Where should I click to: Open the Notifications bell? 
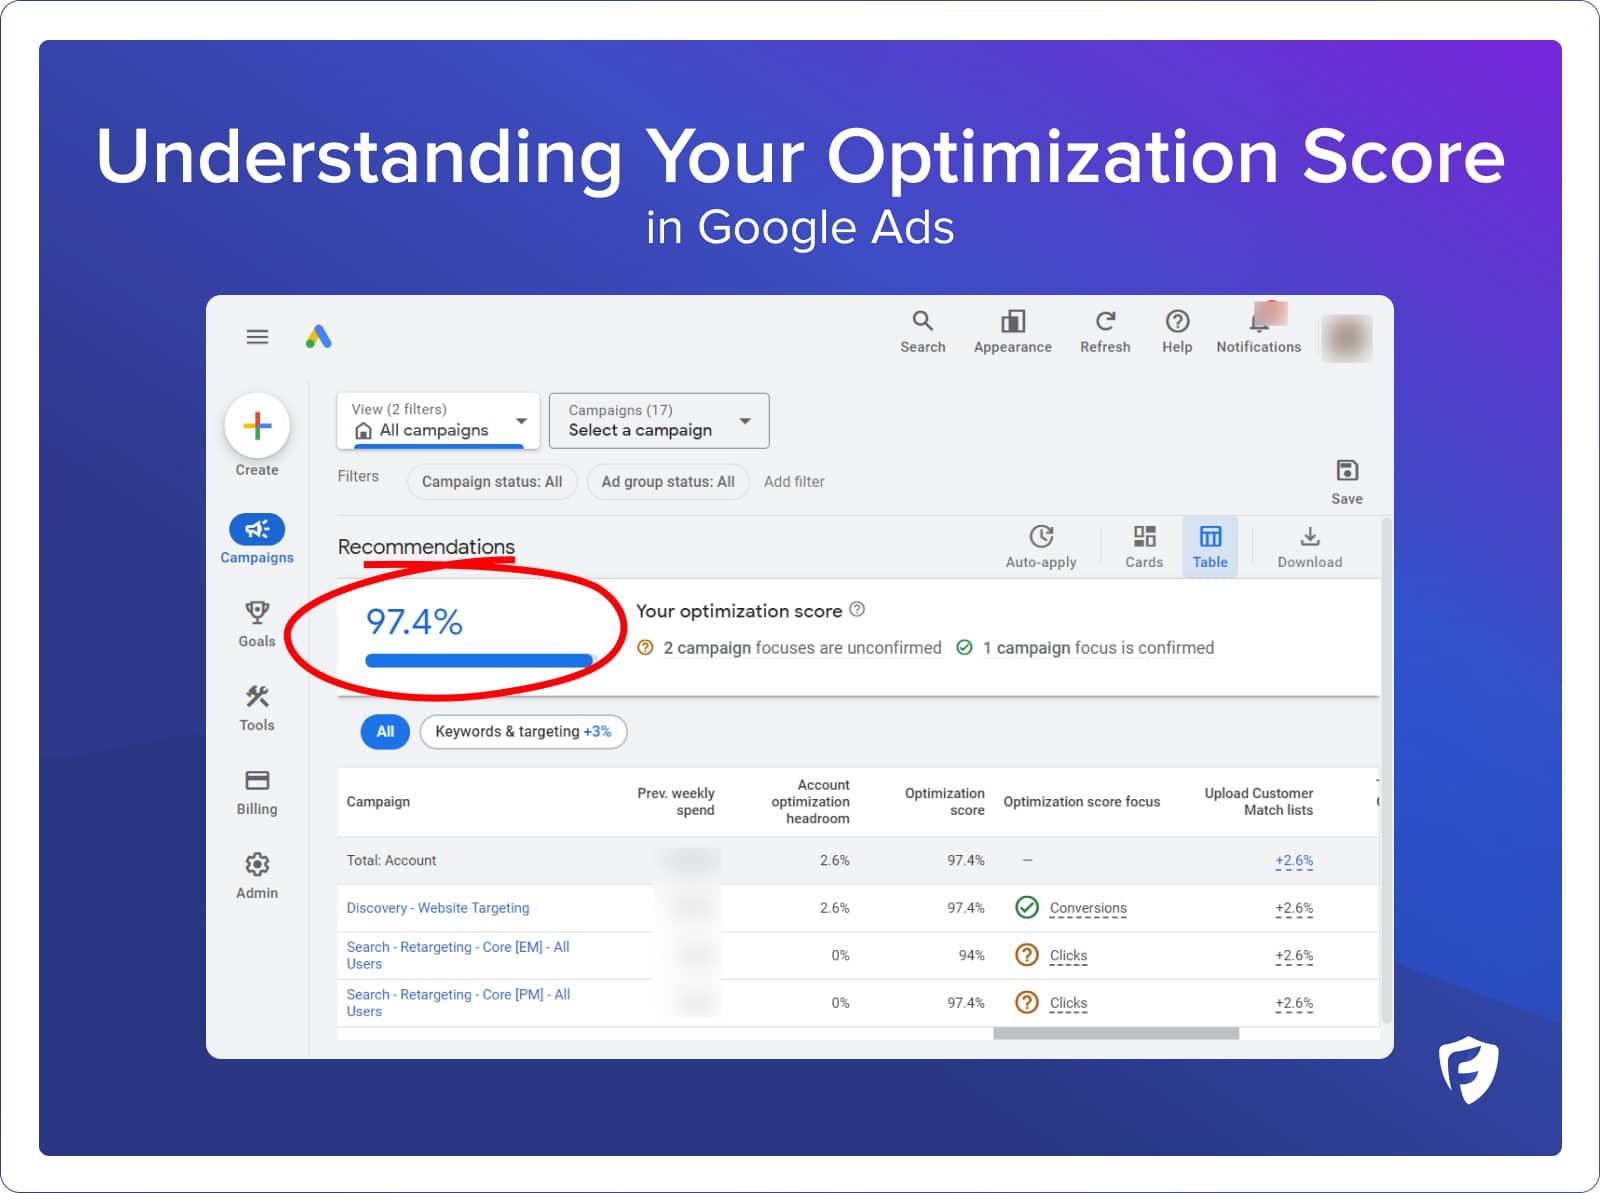[1258, 332]
